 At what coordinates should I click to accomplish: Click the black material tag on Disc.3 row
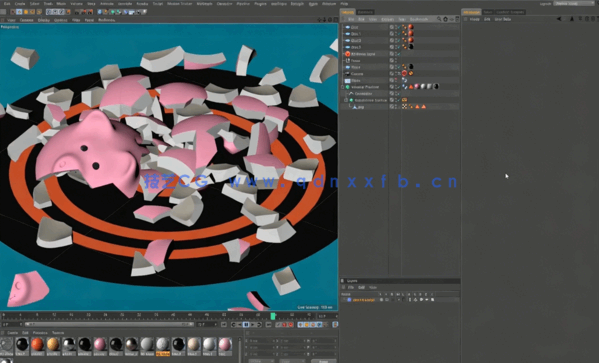pyautogui.click(x=411, y=47)
